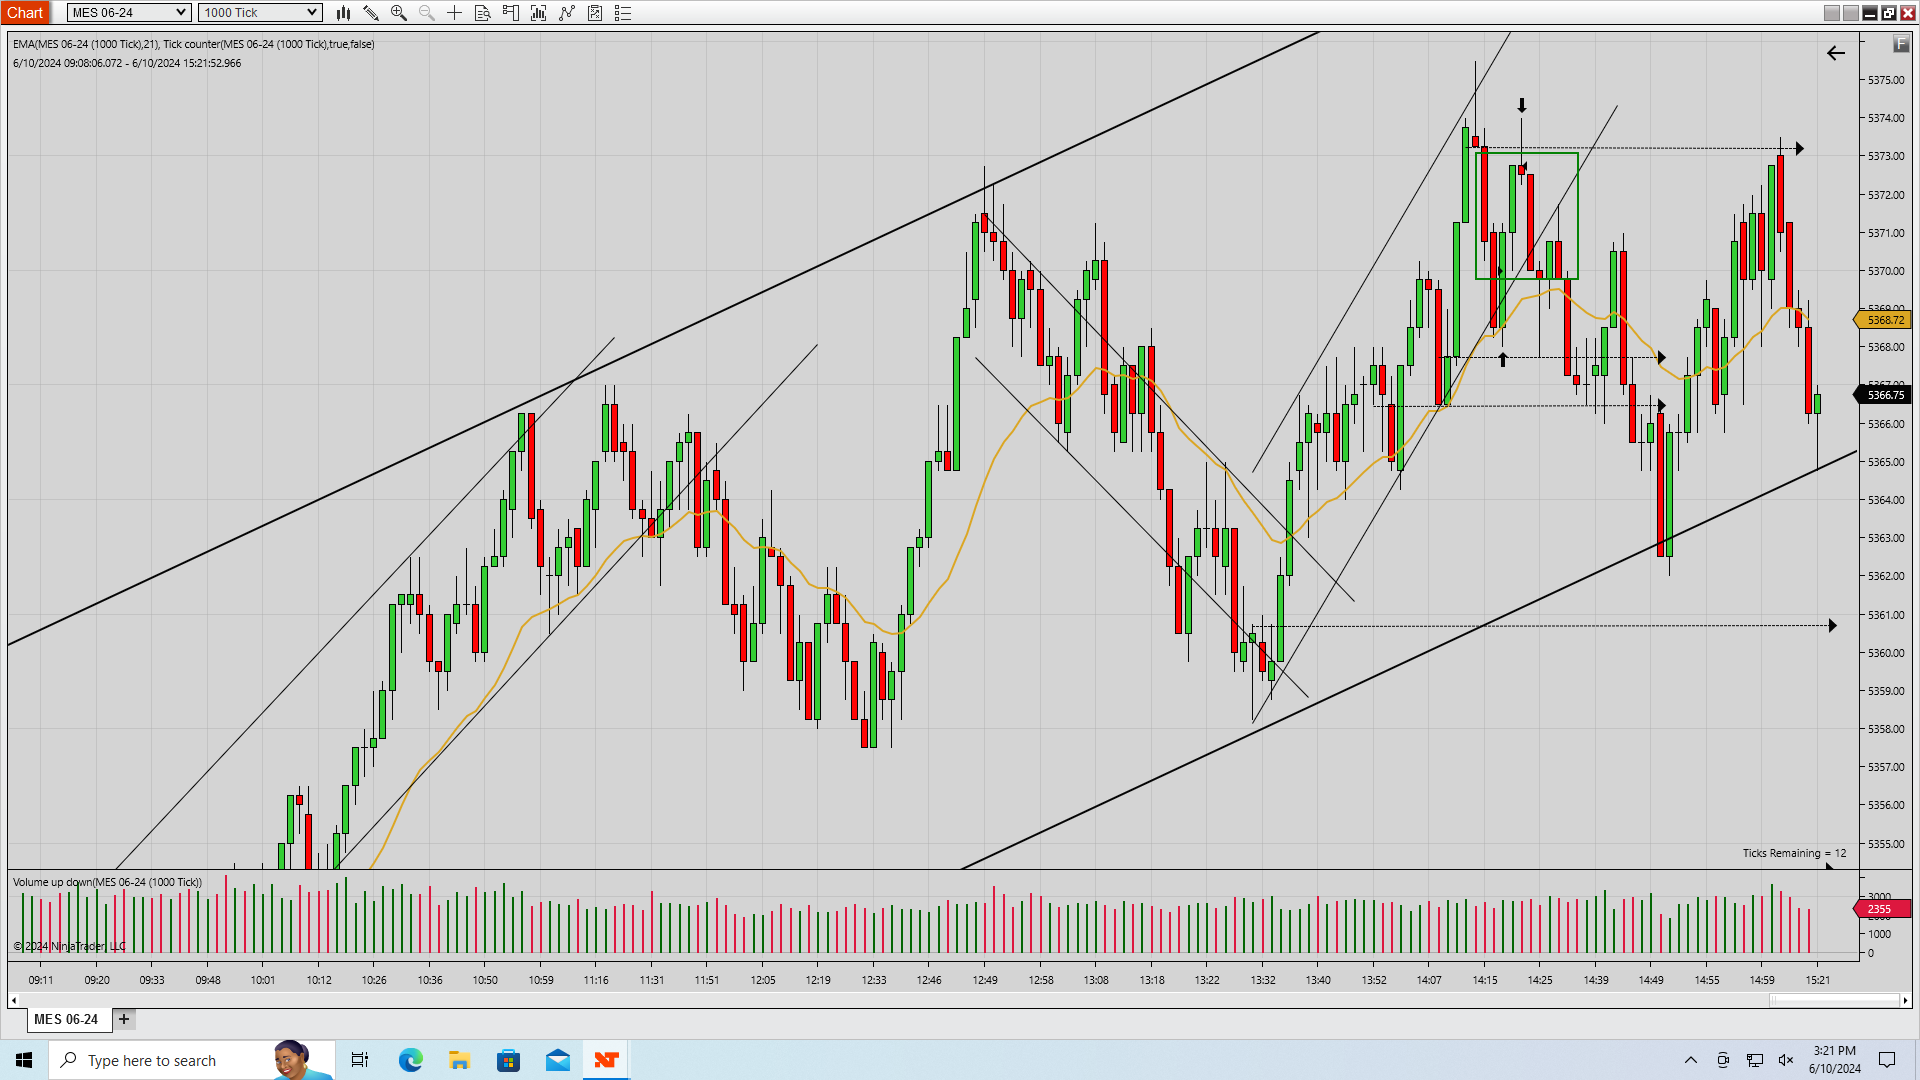Click the Ticks Remaining = 12 text
Image resolution: width=1920 pixels, height=1080 pixels.
[x=1794, y=853]
